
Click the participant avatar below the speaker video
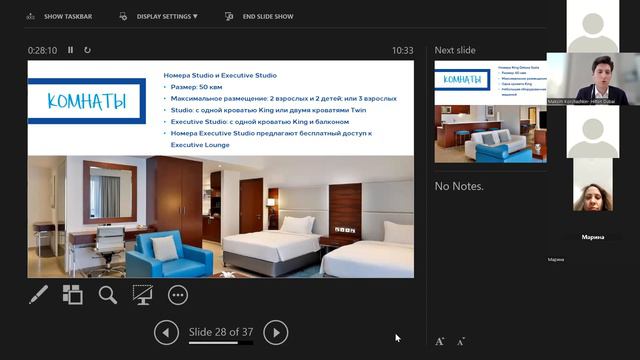593,131
